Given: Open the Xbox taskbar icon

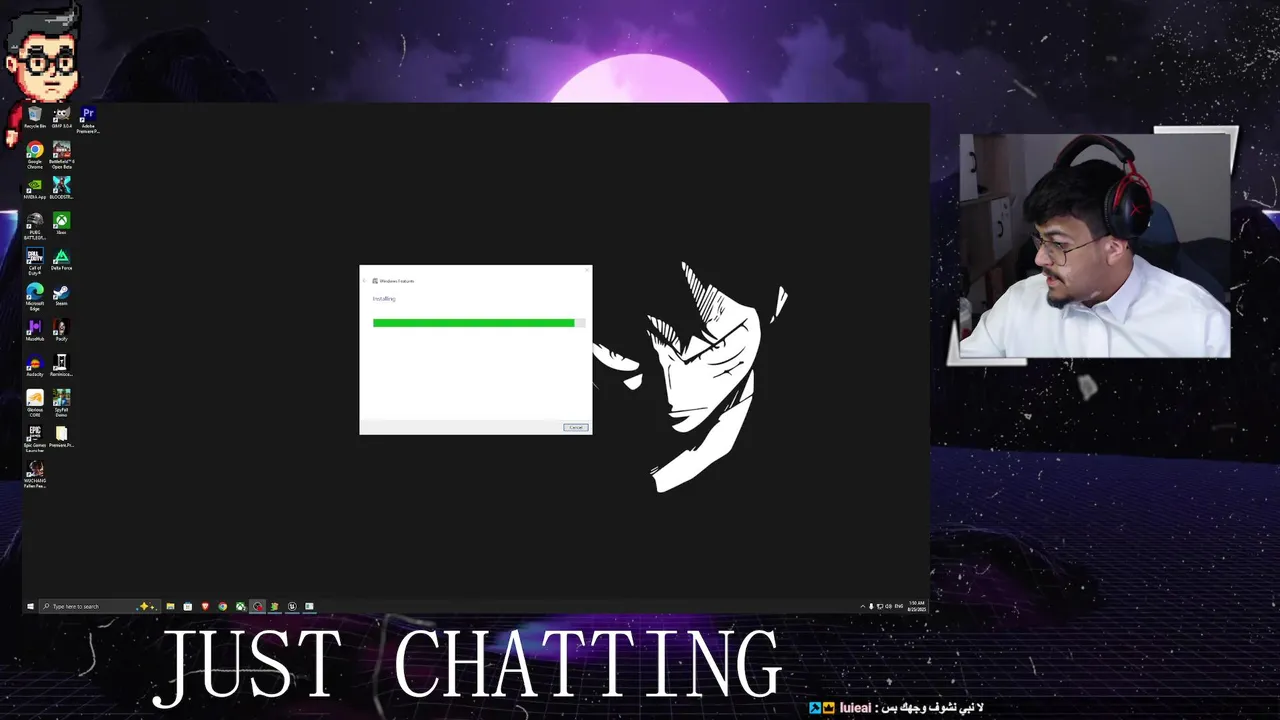Looking at the screenshot, I should (x=240, y=606).
